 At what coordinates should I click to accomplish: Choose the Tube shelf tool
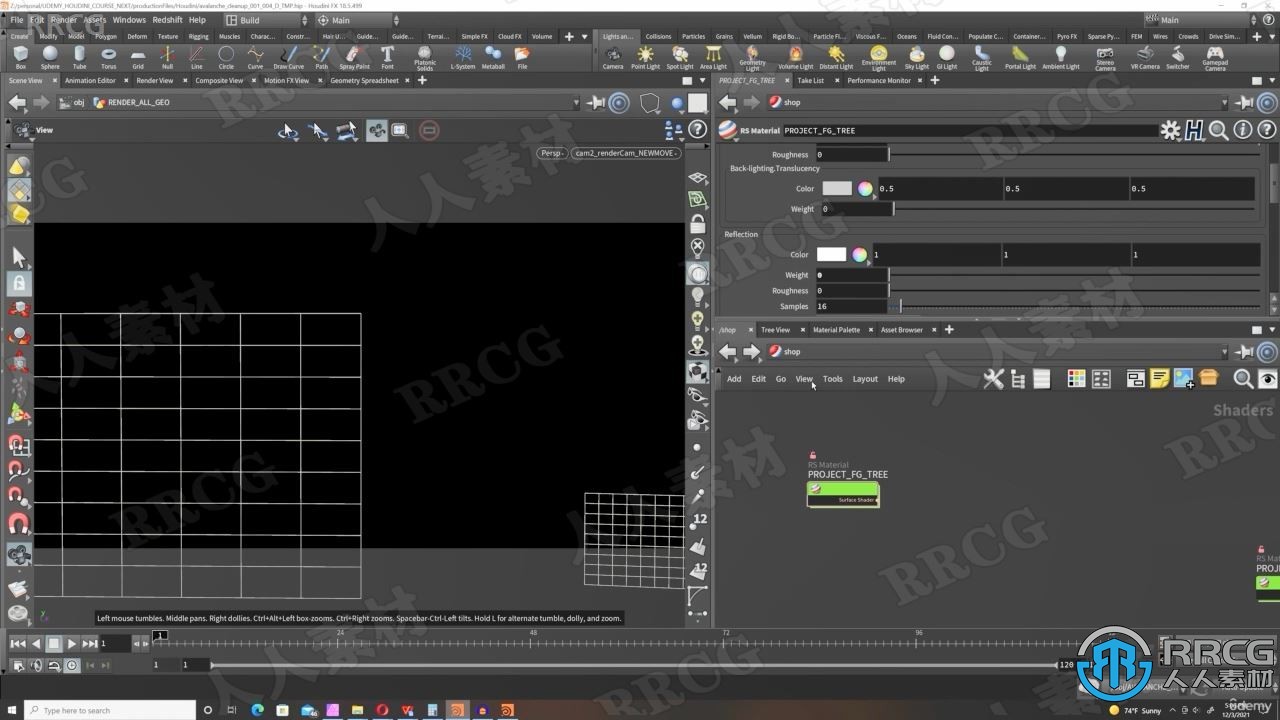coord(79,57)
